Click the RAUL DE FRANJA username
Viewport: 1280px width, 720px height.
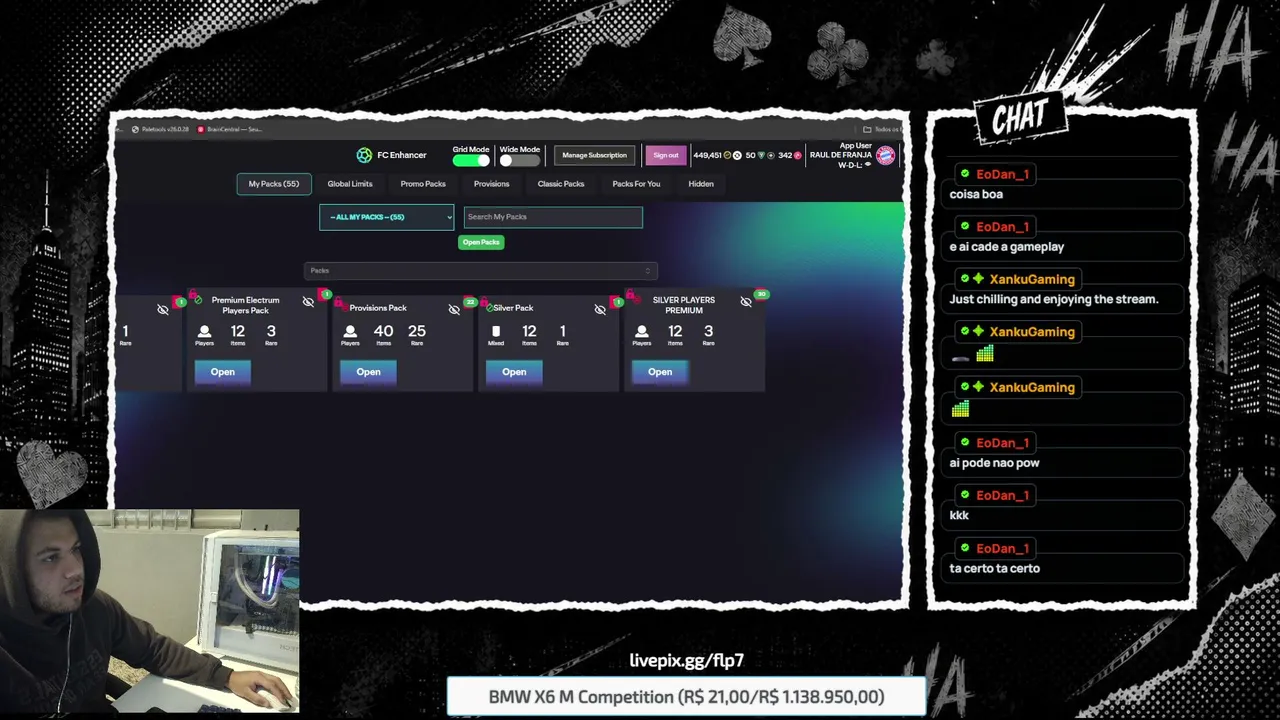click(841, 155)
